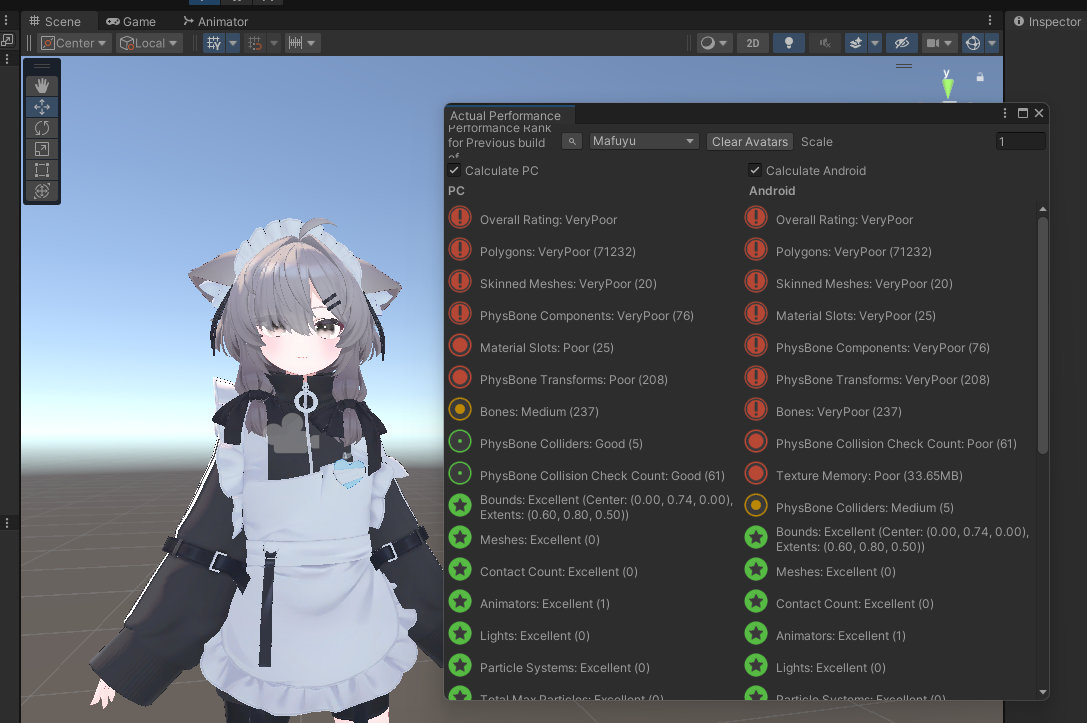This screenshot has height=723, width=1087.
Task: Open the Center pivot mode dropdown
Action: pyautogui.click(x=74, y=43)
